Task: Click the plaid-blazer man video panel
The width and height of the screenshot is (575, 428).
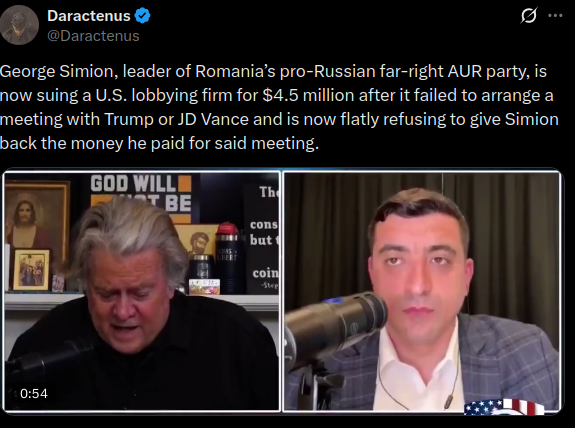Action: 422,291
